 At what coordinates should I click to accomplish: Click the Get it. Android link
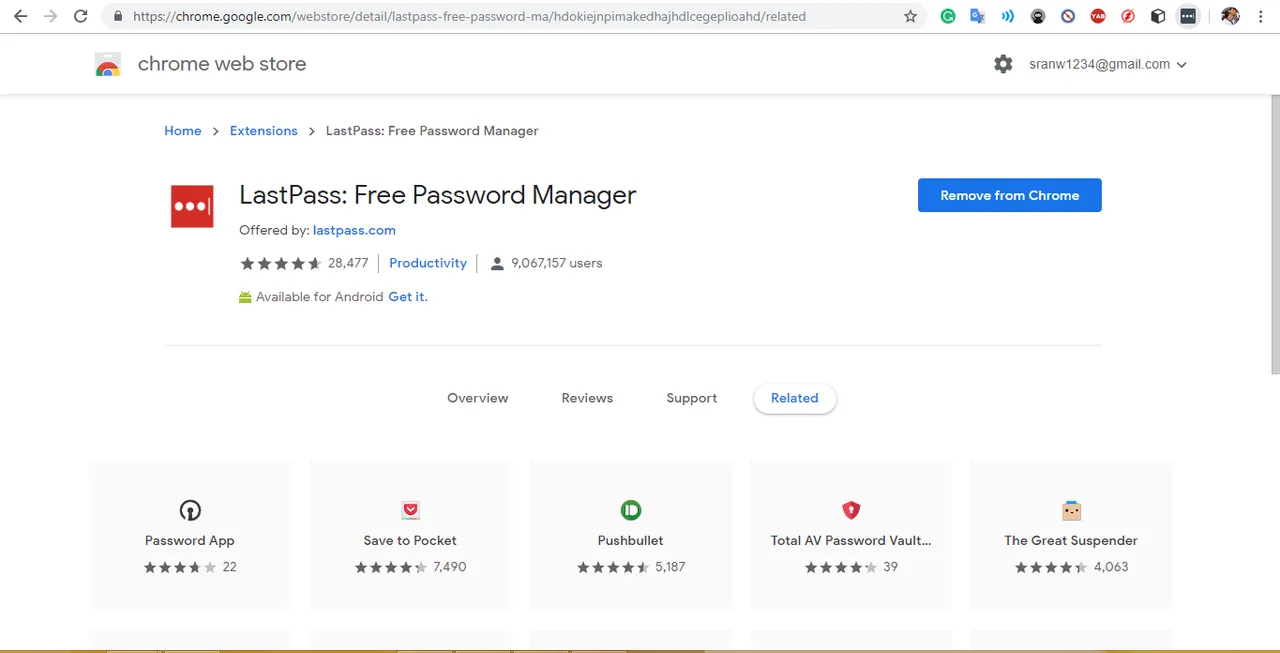pyautogui.click(x=408, y=297)
